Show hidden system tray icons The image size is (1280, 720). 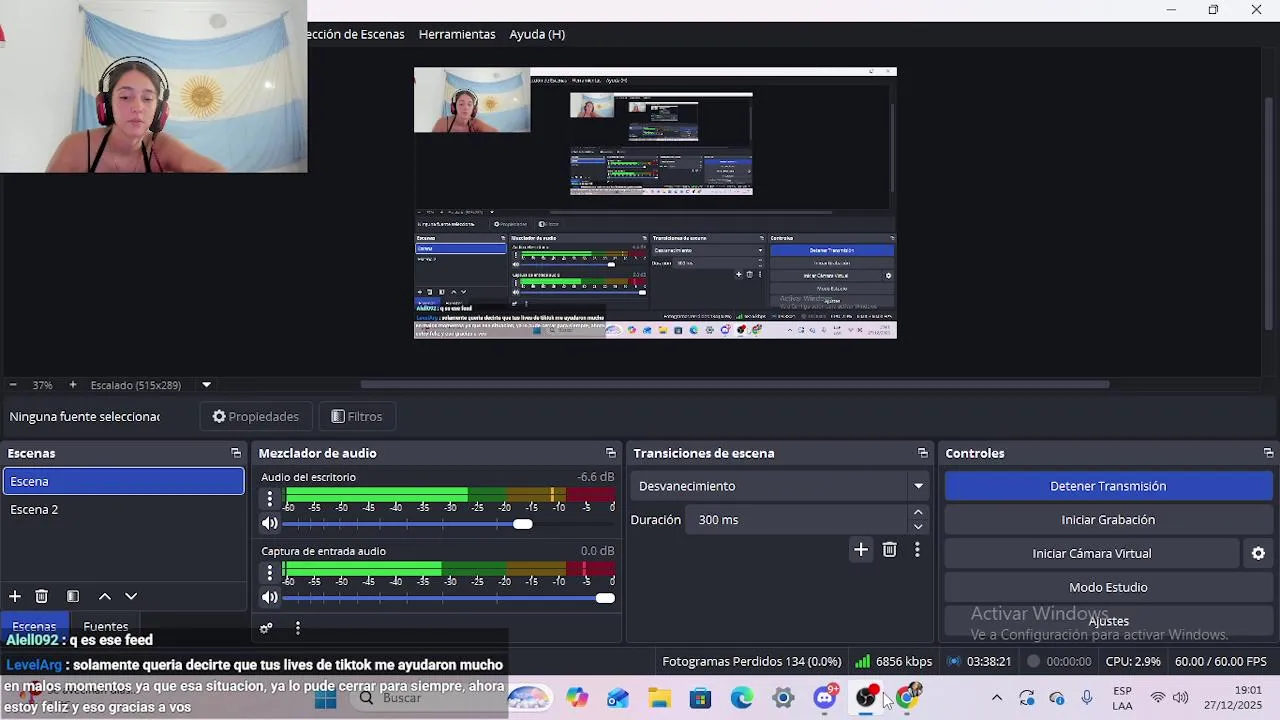coord(996,698)
